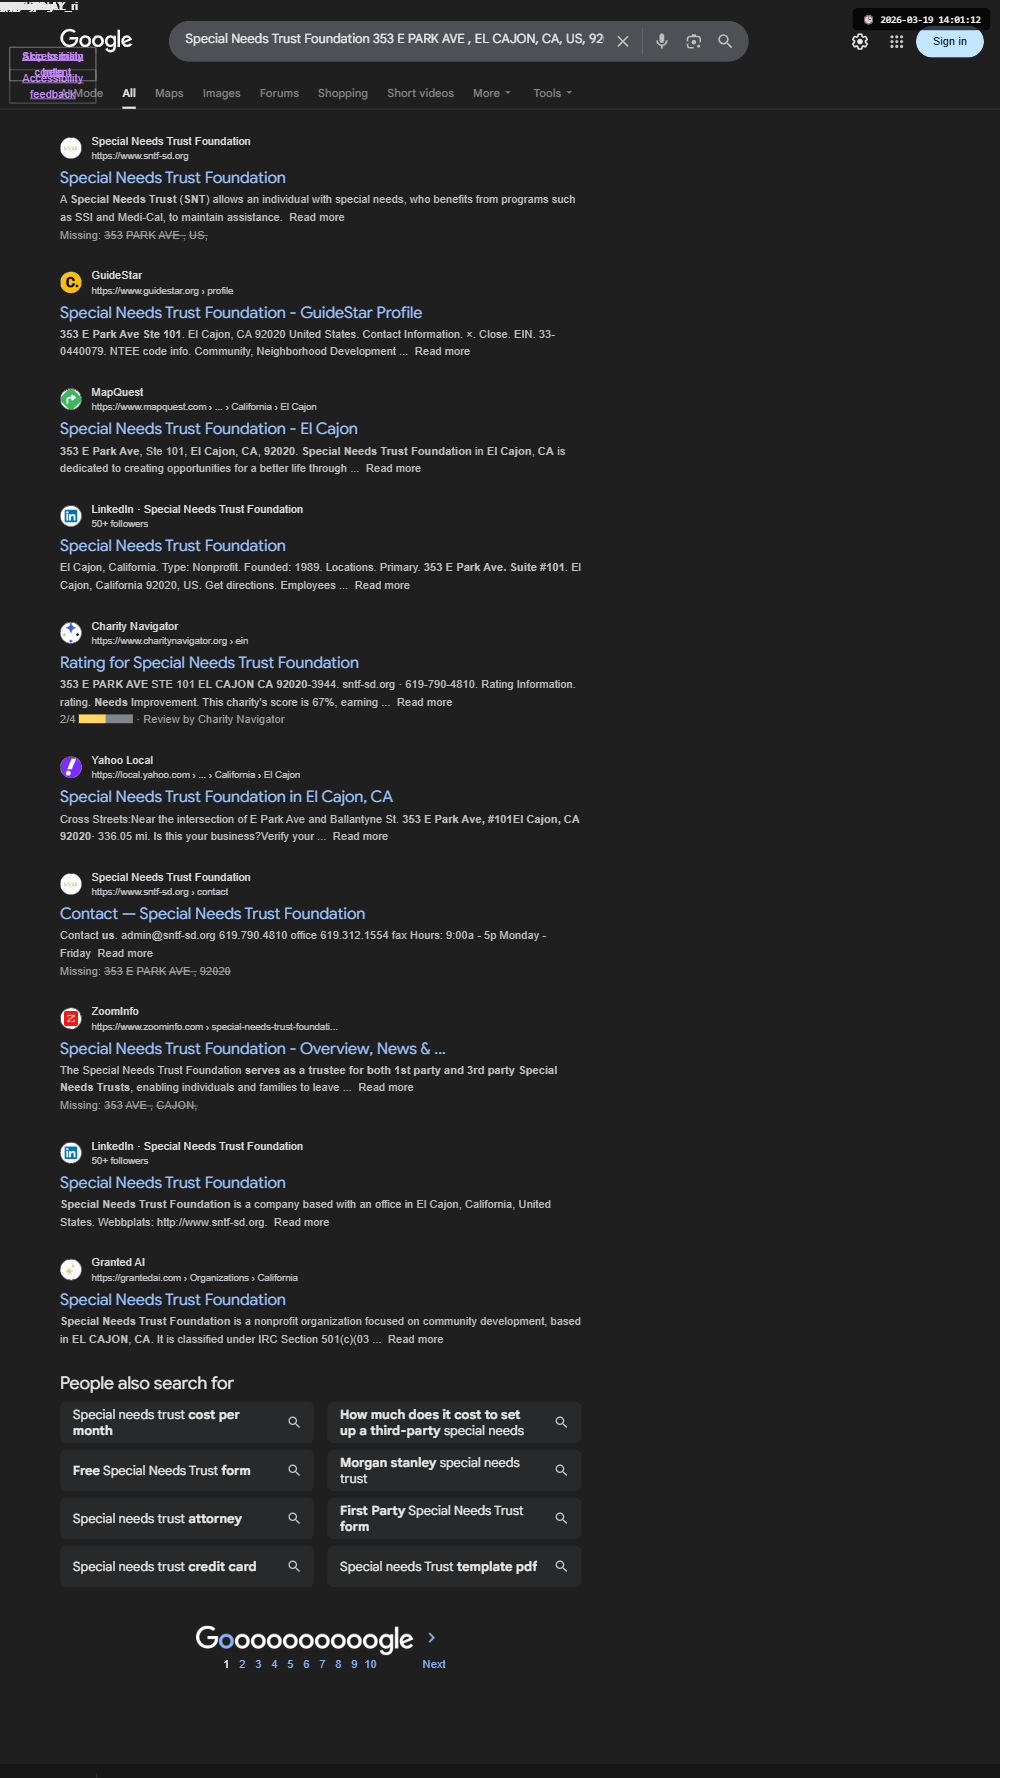Go to results page 2

242,1664
